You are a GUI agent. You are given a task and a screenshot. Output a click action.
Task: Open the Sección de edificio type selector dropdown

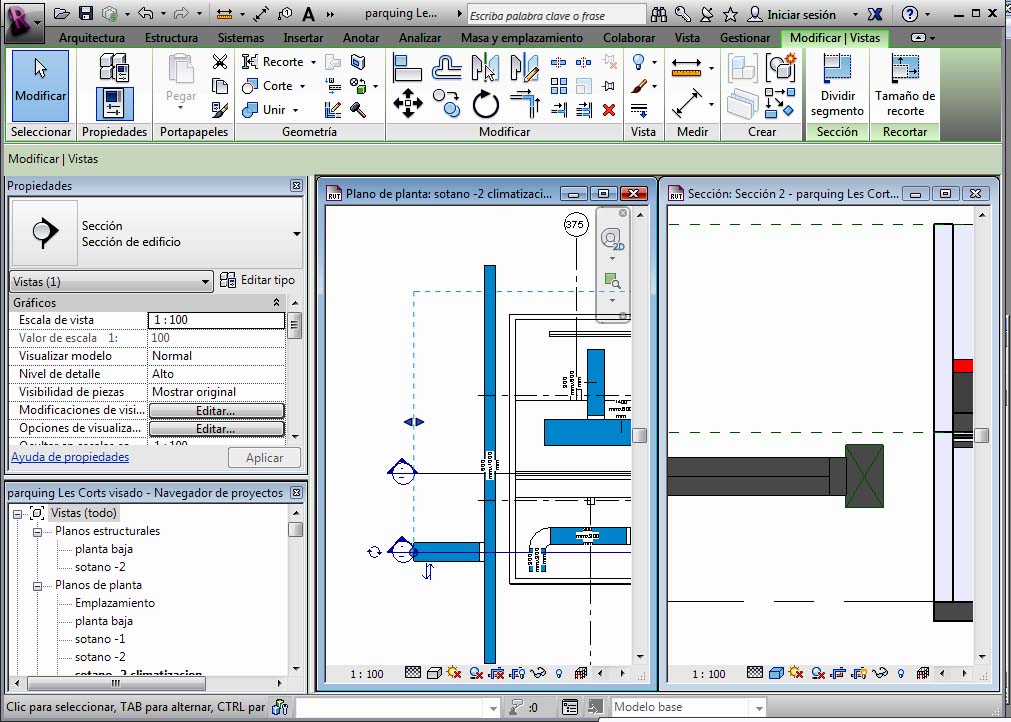296,234
